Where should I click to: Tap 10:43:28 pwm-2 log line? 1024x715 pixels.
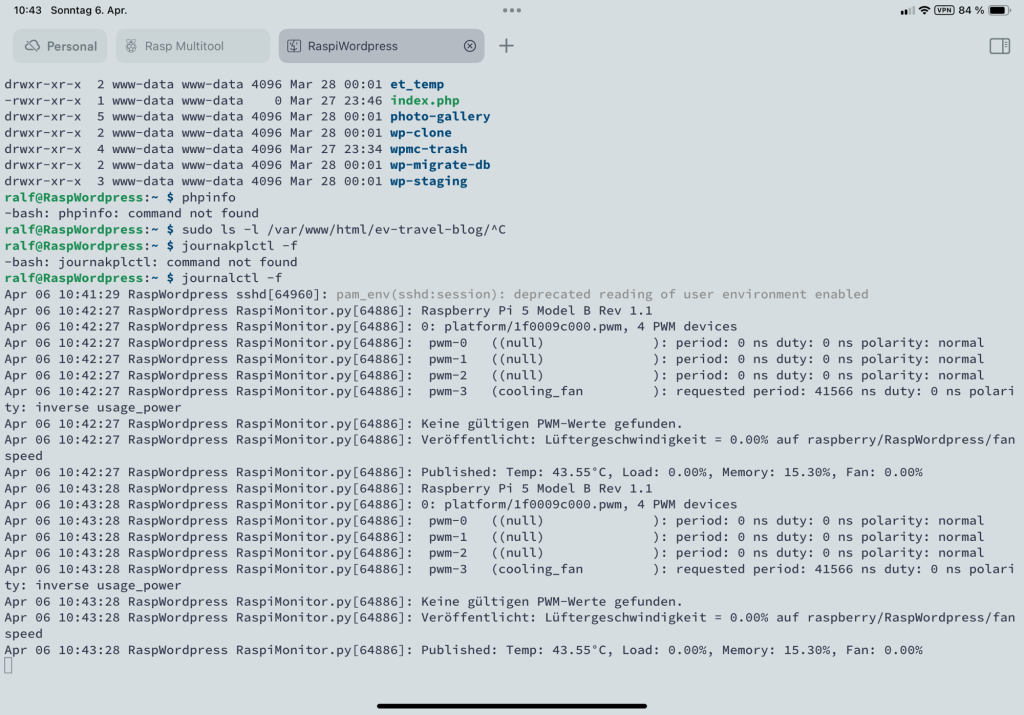click(494, 552)
